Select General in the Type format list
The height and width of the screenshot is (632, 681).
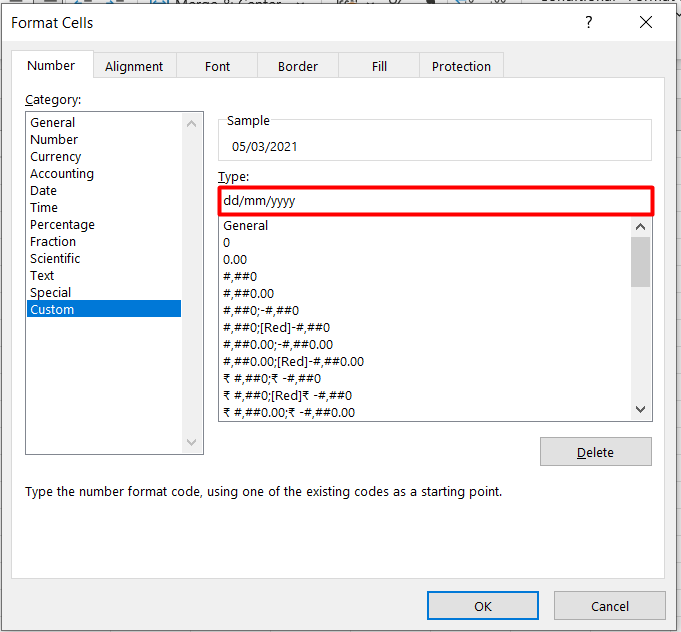point(426,225)
